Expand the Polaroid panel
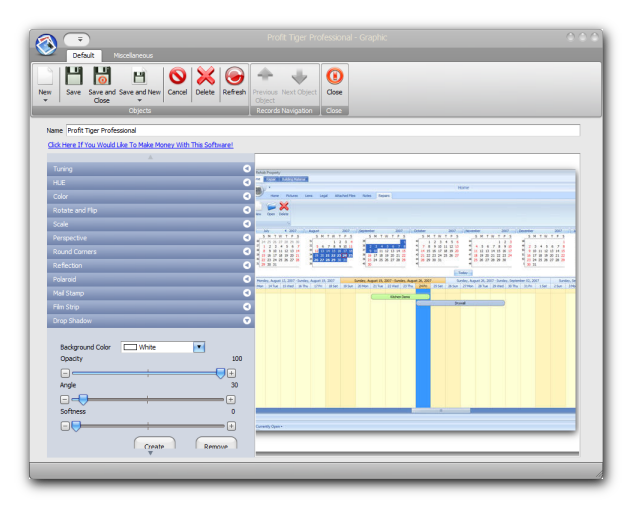Image resolution: width=637 pixels, height=513 pixels. click(151, 279)
